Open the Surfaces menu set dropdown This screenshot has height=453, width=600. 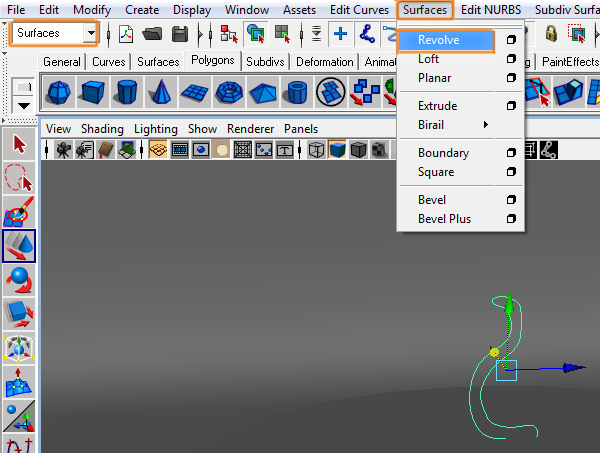pos(91,33)
